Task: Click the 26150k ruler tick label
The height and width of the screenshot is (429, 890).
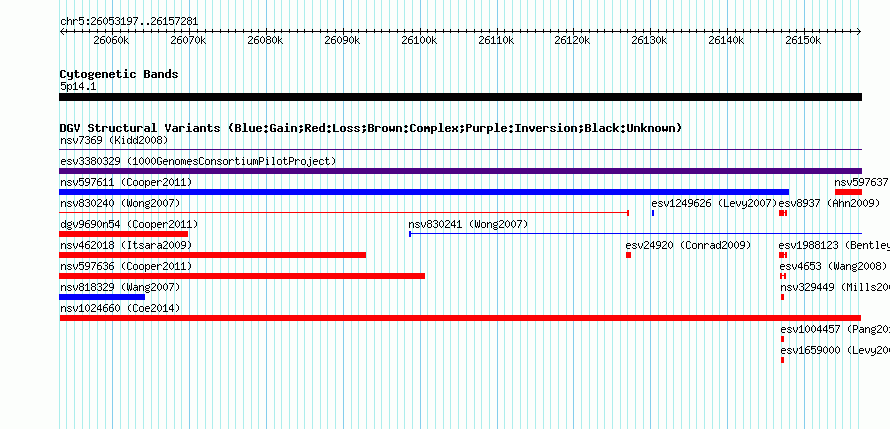Action: 803,40
